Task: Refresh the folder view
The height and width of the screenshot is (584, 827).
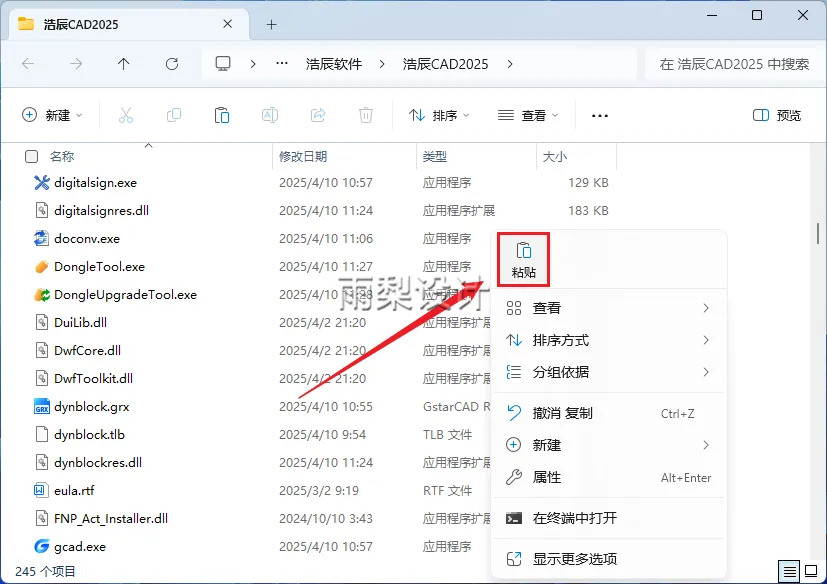Action: pos(172,64)
